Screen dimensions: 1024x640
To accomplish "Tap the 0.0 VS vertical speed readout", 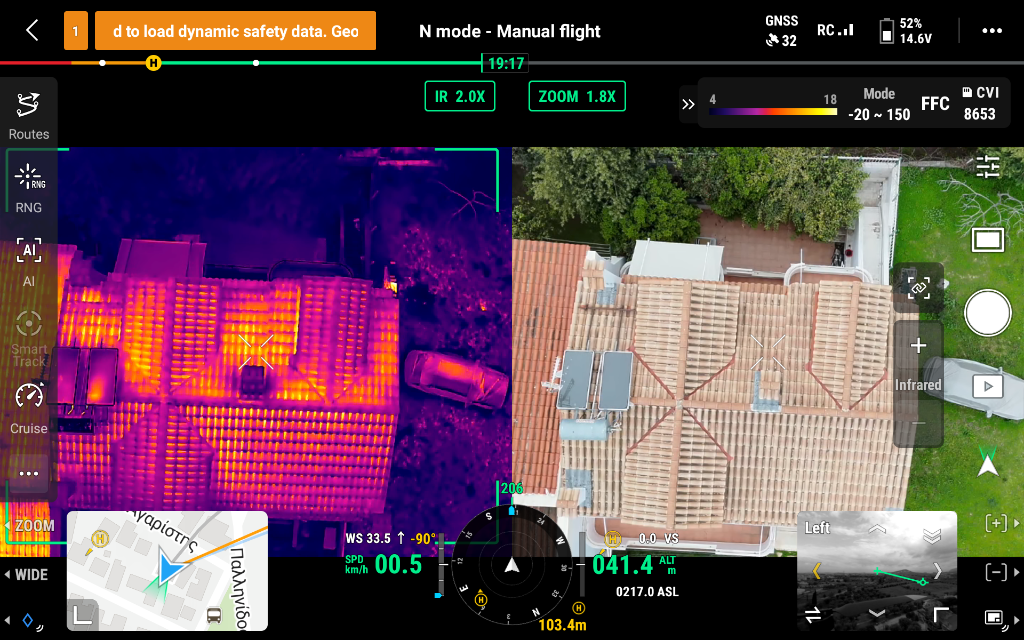I will click(658, 539).
